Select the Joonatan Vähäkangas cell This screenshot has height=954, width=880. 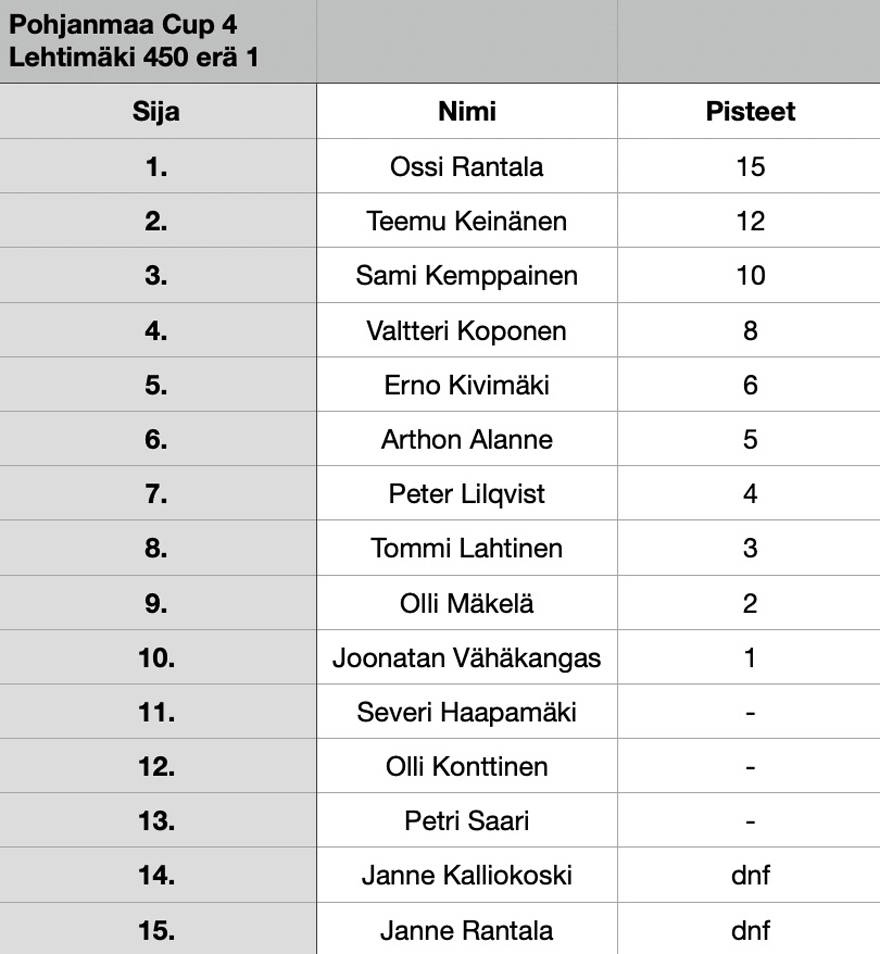pyautogui.click(x=467, y=657)
